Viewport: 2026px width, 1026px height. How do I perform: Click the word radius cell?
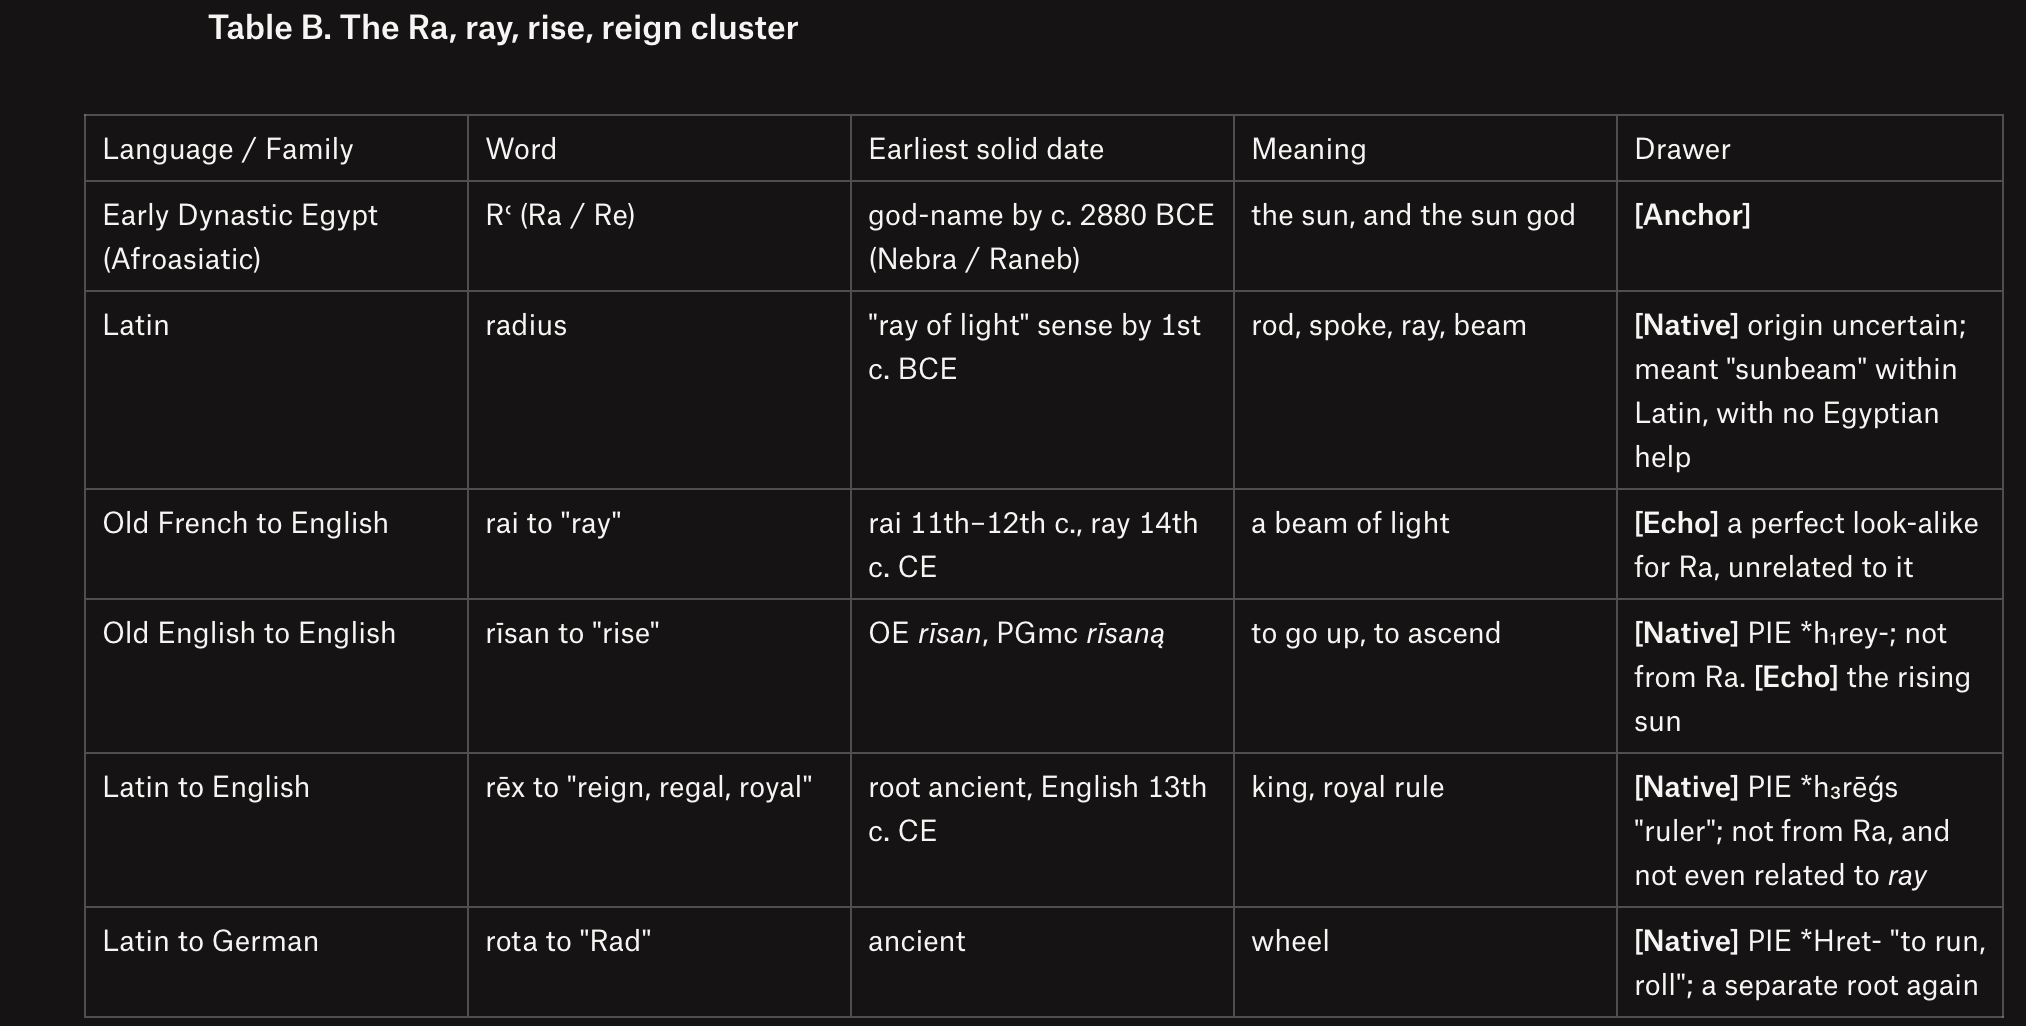pyautogui.click(x=660, y=391)
